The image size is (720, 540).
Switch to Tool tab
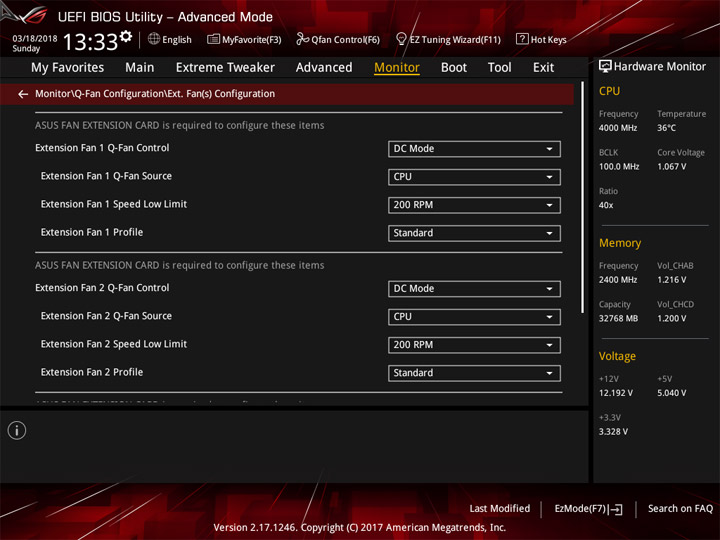[499, 68]
